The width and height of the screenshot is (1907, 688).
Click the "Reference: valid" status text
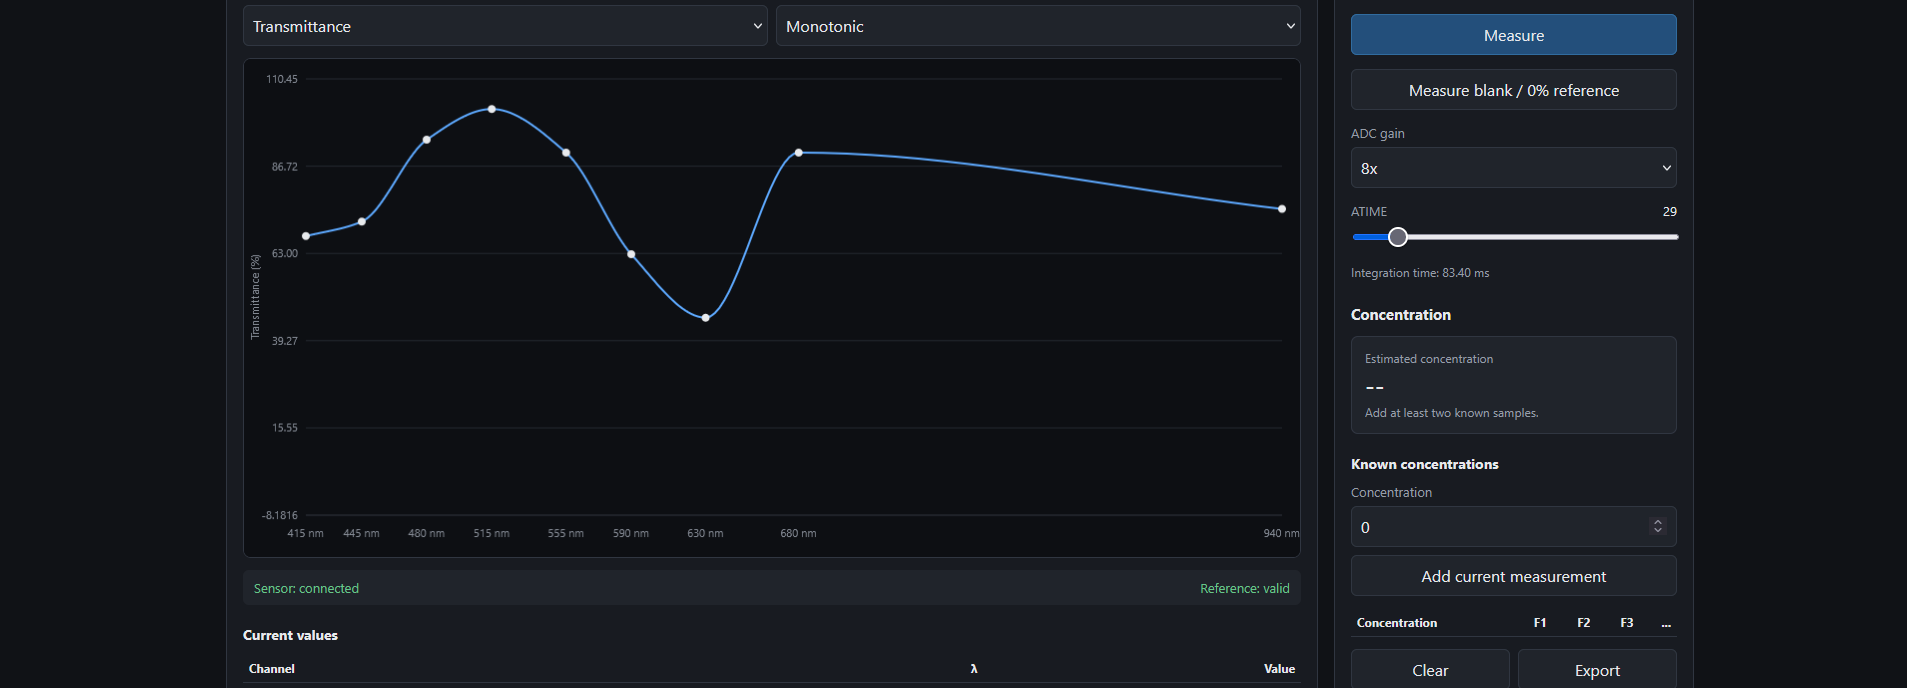1245,588
